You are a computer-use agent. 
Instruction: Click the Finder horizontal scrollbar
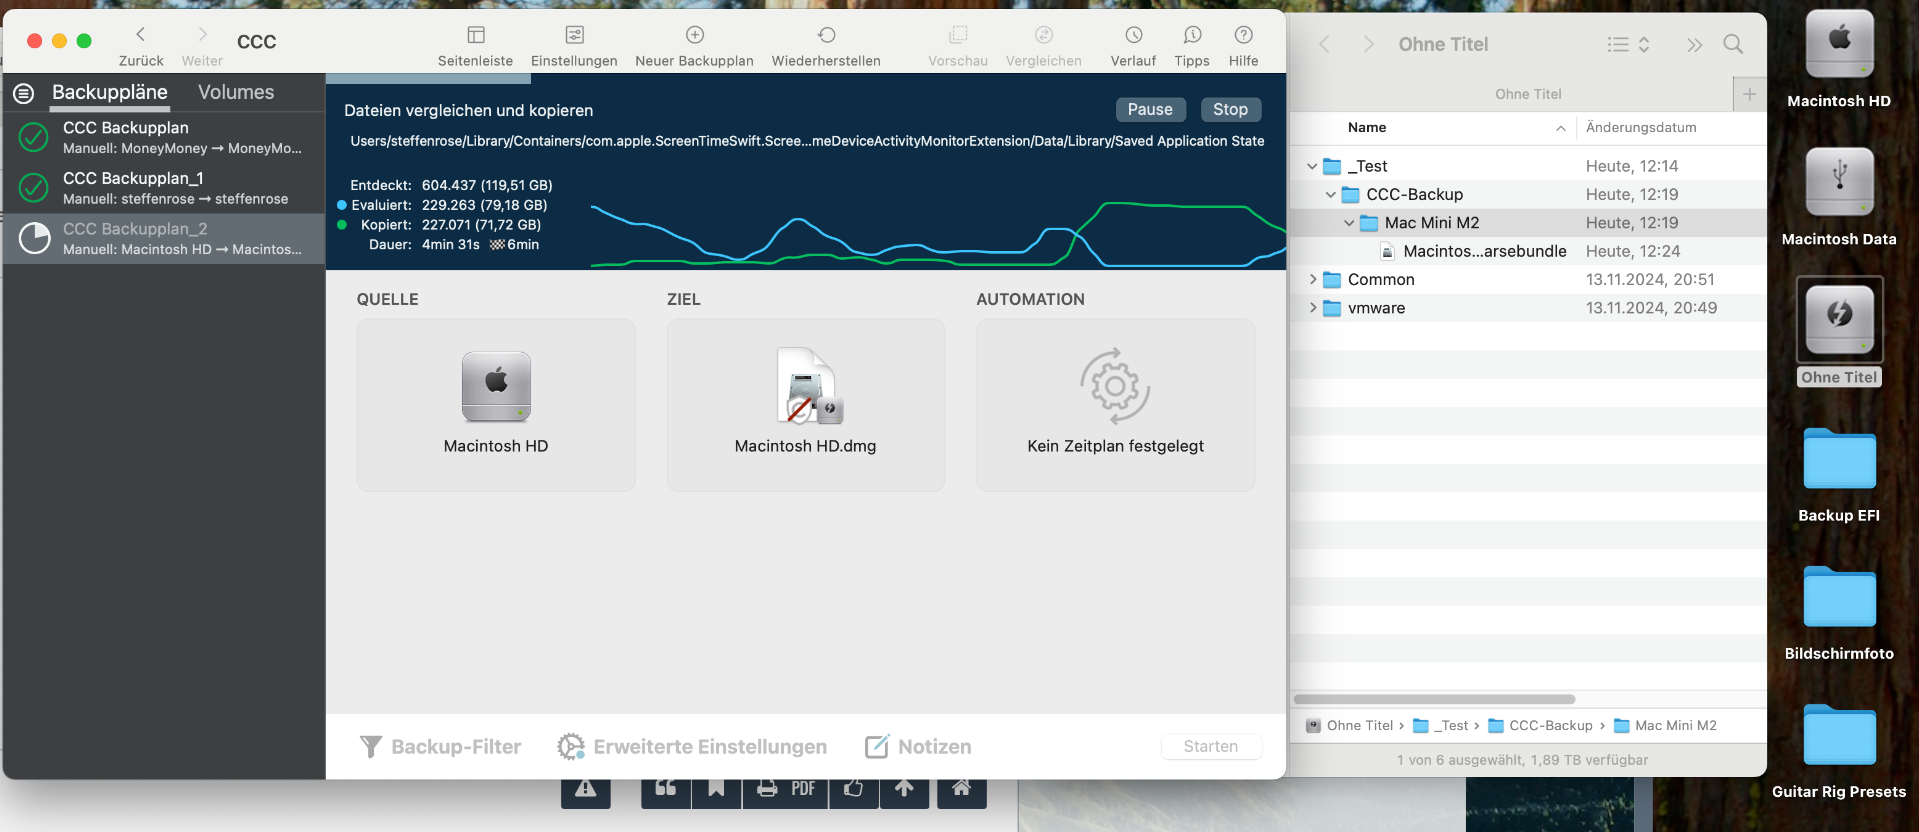(1434, 699)
